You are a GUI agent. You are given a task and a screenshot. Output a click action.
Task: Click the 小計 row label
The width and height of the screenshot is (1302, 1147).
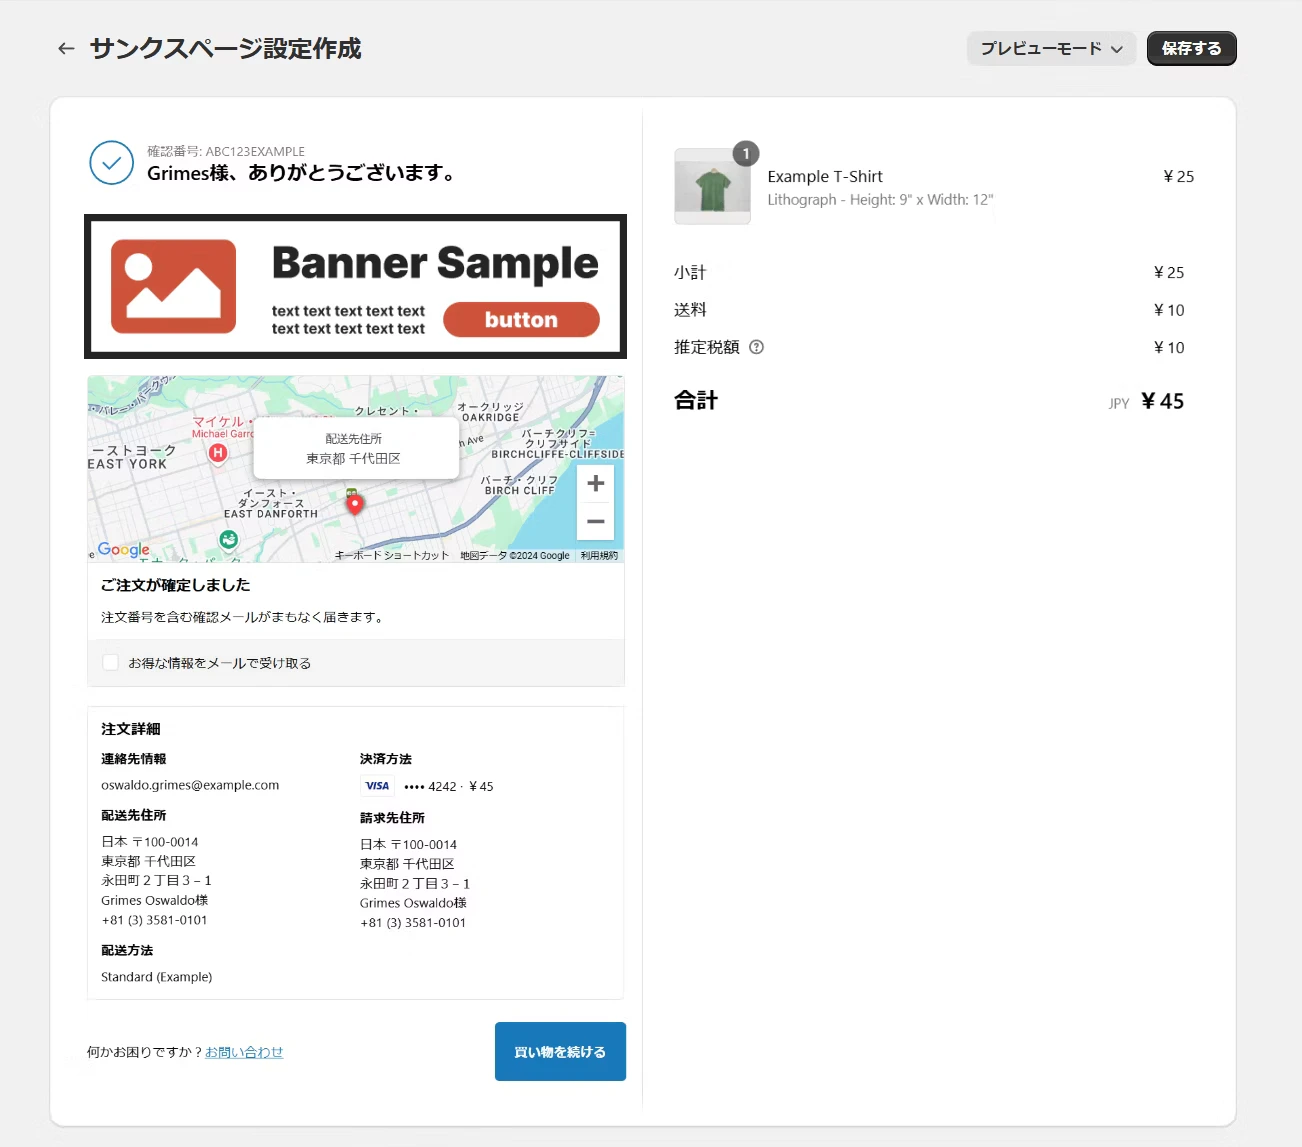[690, 272]
